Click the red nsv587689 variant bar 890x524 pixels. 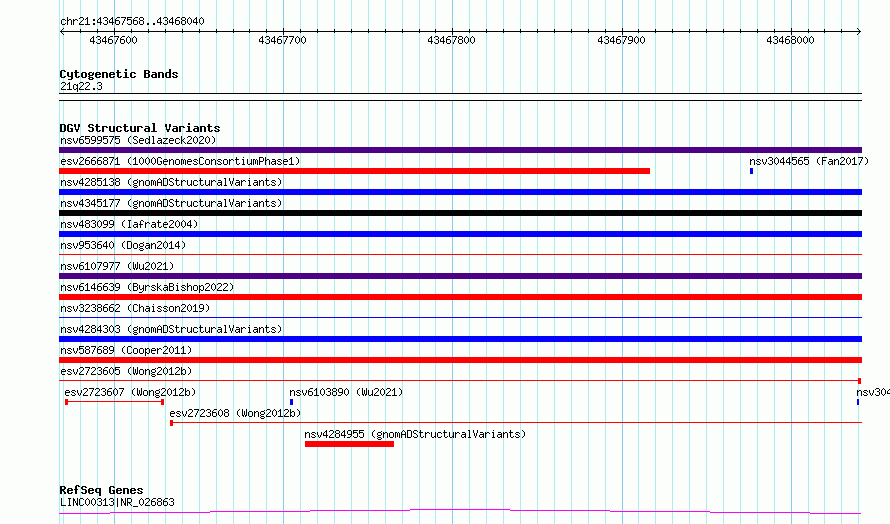460,360
